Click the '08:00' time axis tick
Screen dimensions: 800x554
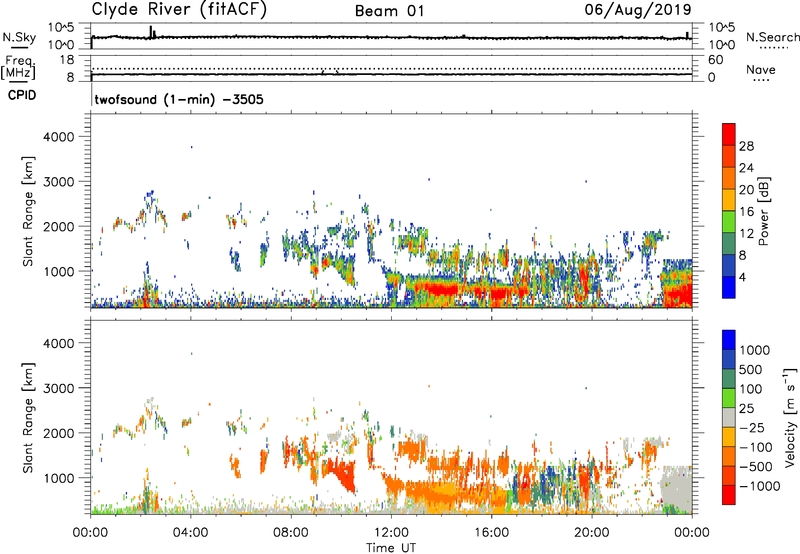291,533
